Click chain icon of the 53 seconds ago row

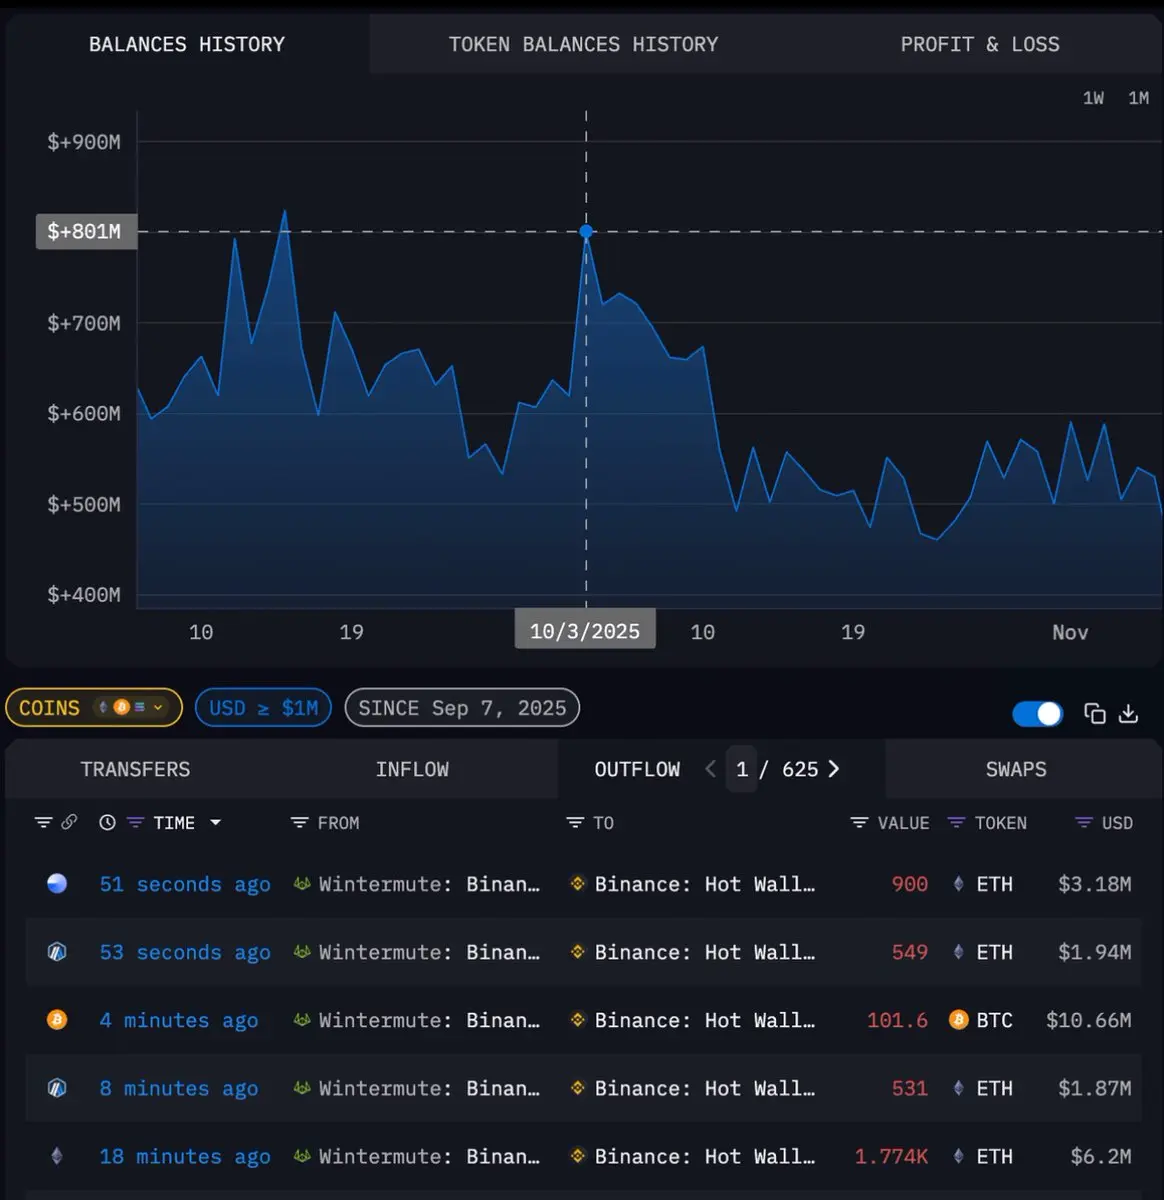(57, 952)
